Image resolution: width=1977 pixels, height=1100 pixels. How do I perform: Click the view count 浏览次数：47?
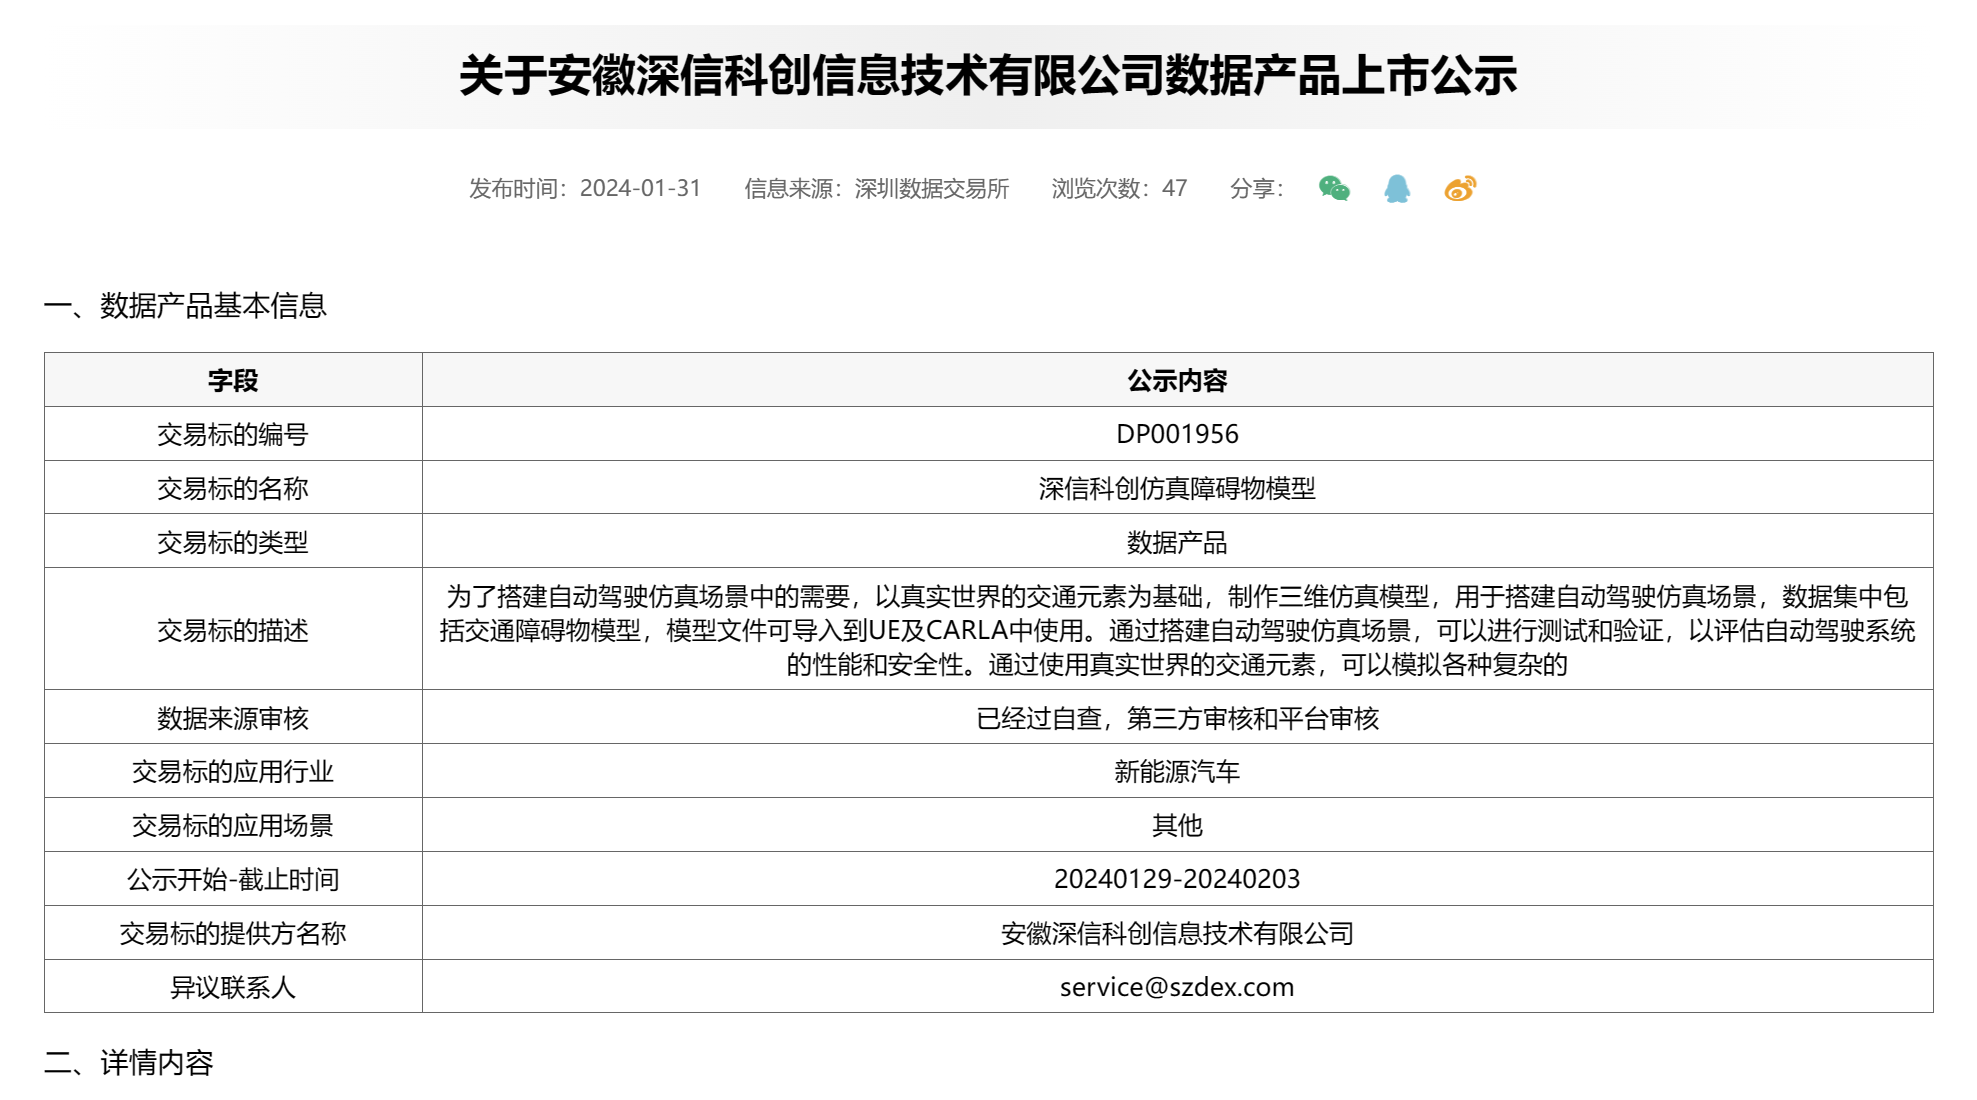[x=1119, y=188]
